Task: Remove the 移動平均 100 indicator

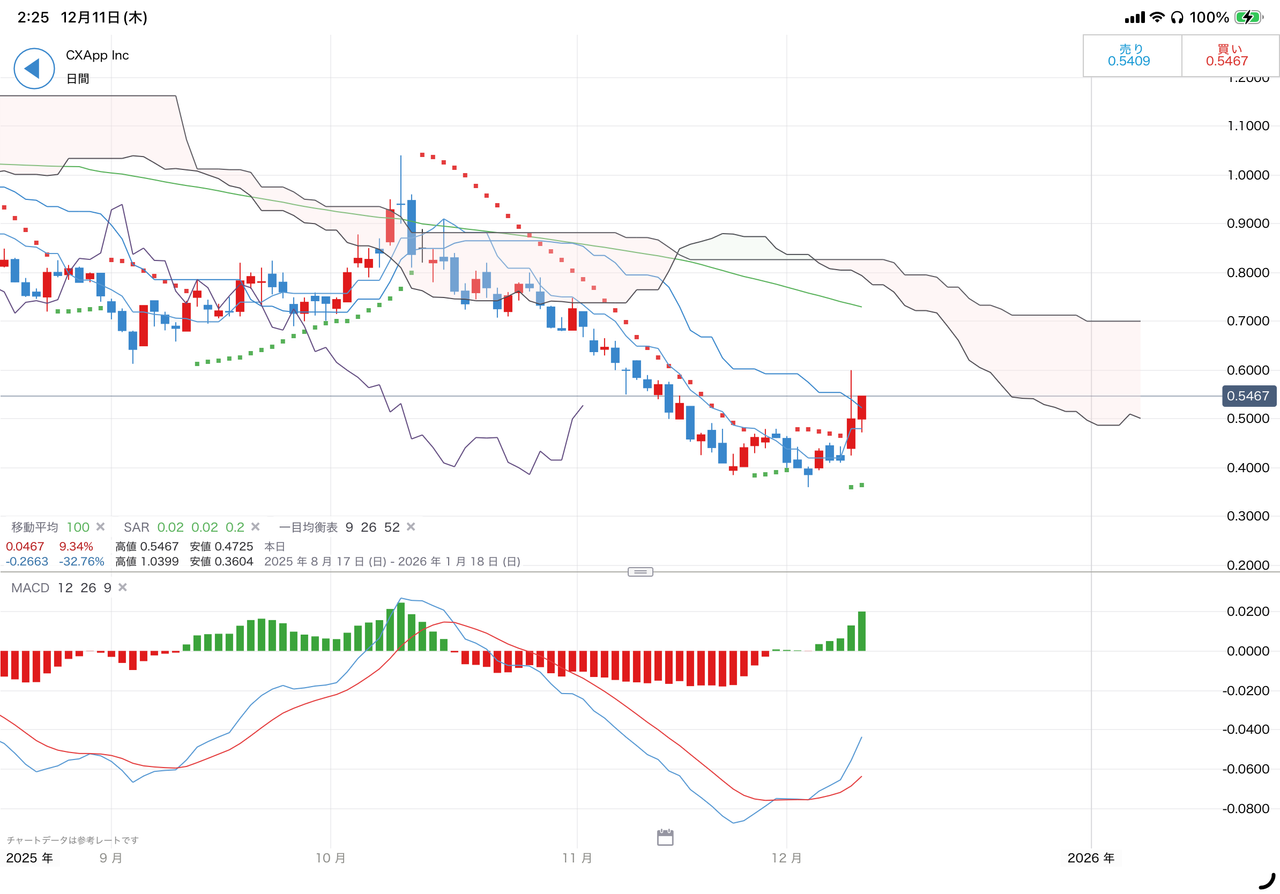Action: (100, 527)
